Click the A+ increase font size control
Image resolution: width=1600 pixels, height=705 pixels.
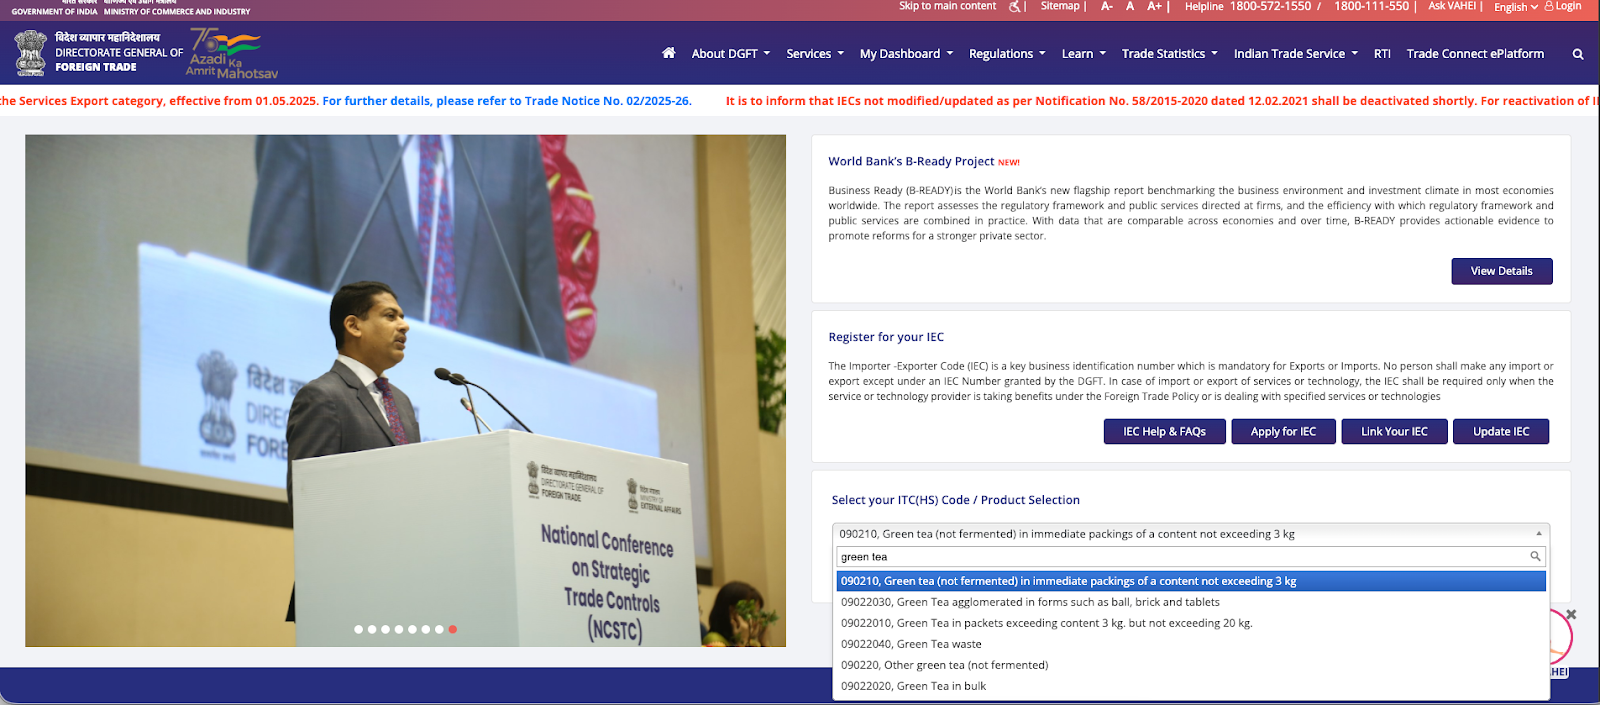[x=1154, y=7]
